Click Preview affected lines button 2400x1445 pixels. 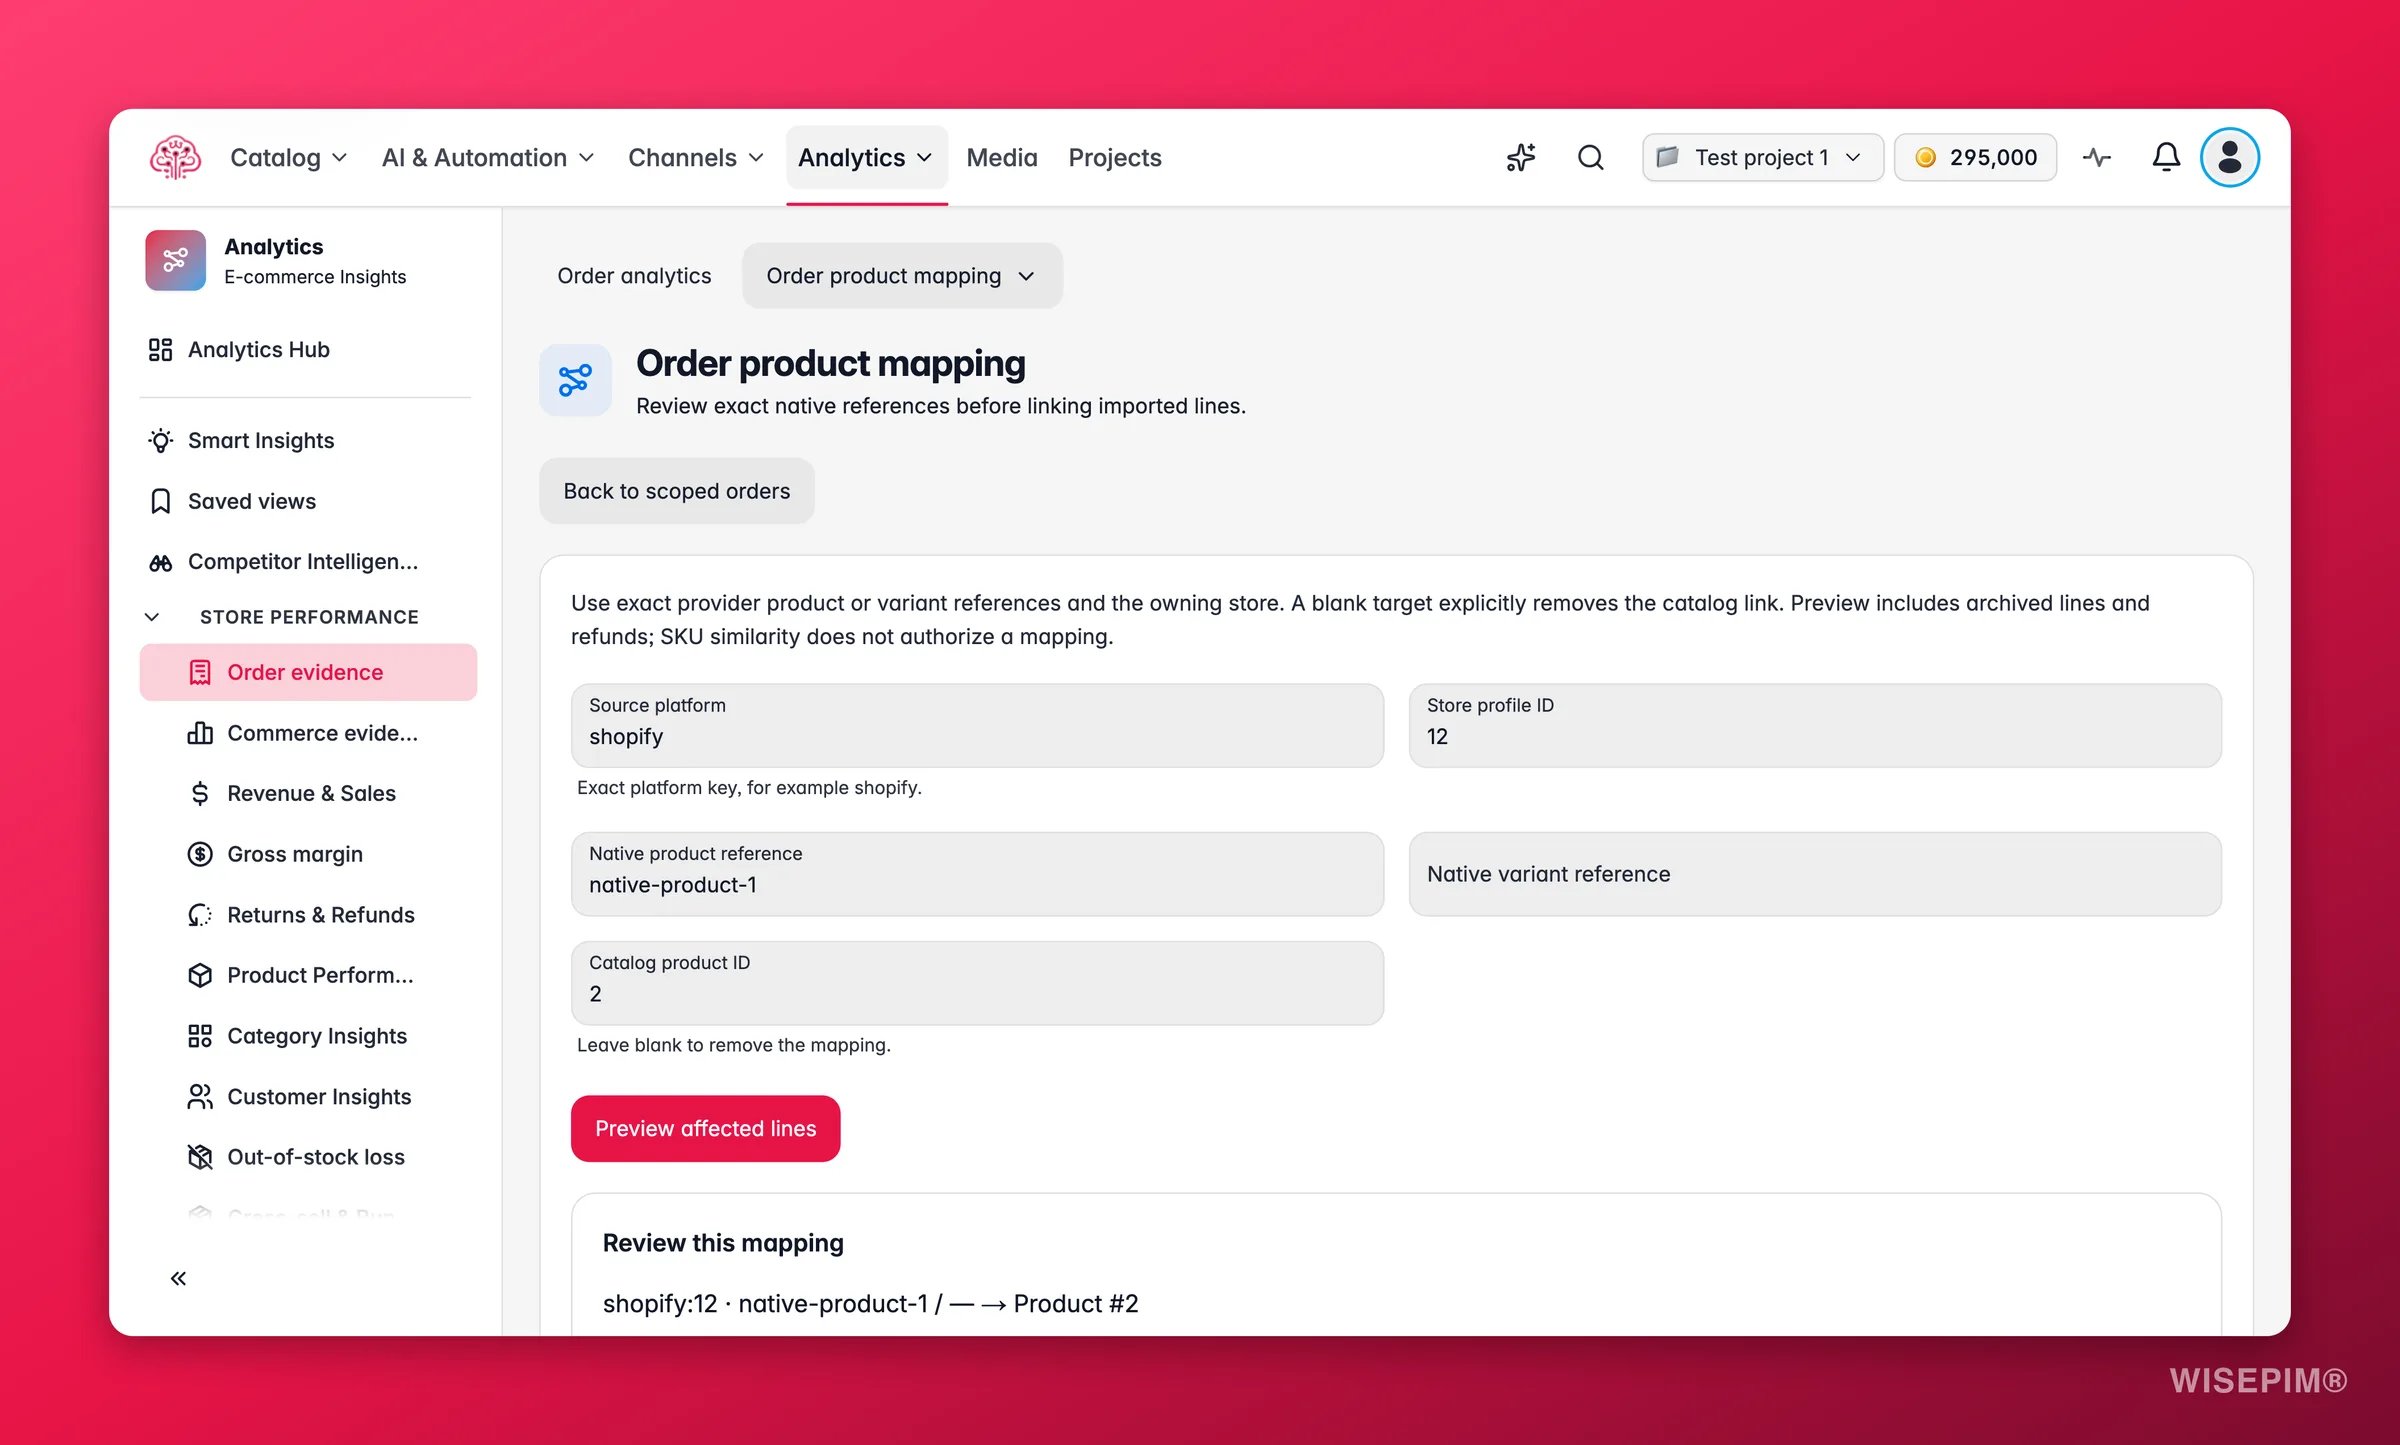click(x=706, y=1128)
